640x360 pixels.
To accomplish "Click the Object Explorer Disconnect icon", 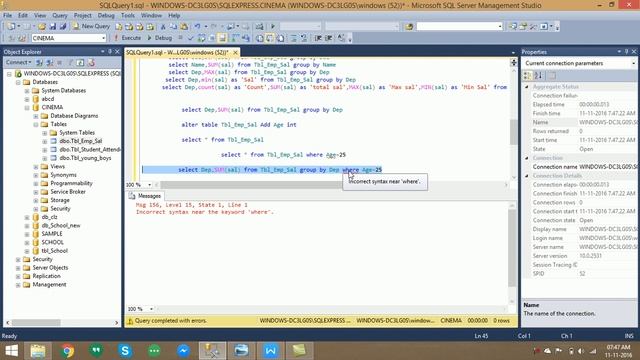I will coord(49,62).
